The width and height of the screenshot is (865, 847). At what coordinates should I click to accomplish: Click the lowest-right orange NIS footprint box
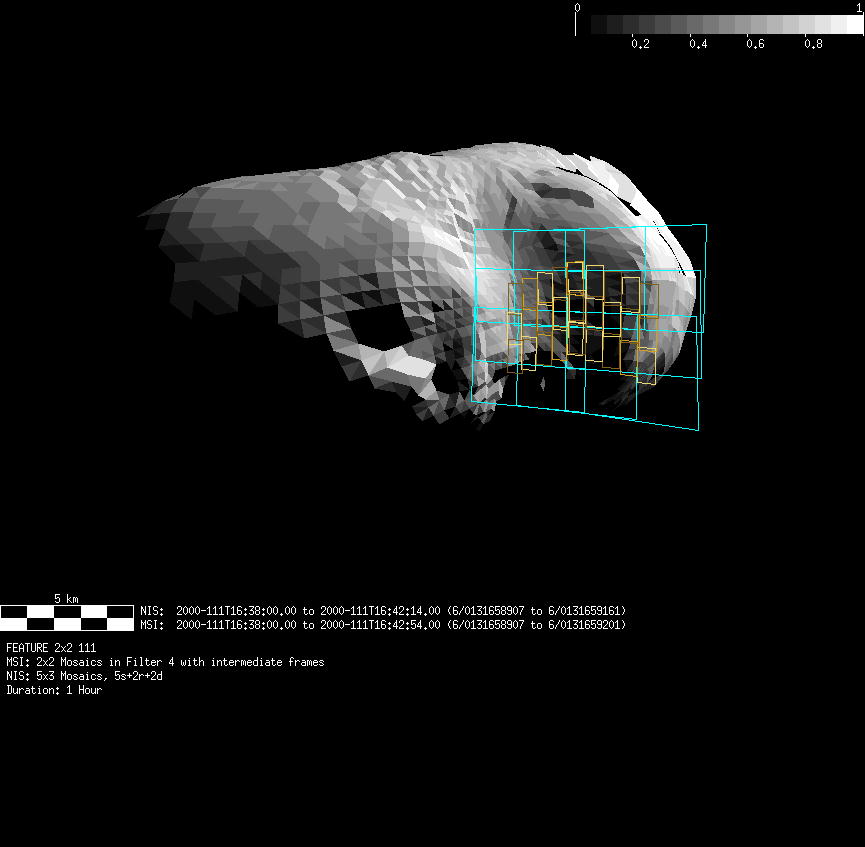click(x=647, y=366)
